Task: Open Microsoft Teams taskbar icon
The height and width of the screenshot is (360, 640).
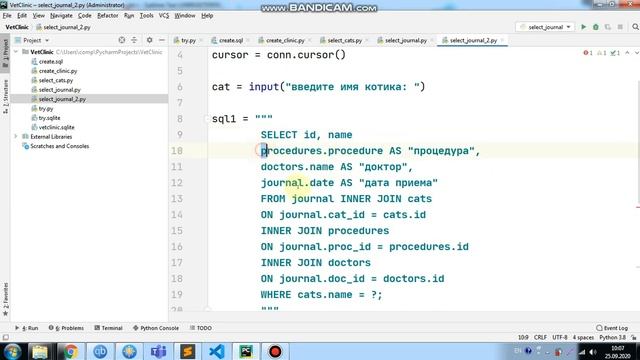Action: click(x=158, y=351)
